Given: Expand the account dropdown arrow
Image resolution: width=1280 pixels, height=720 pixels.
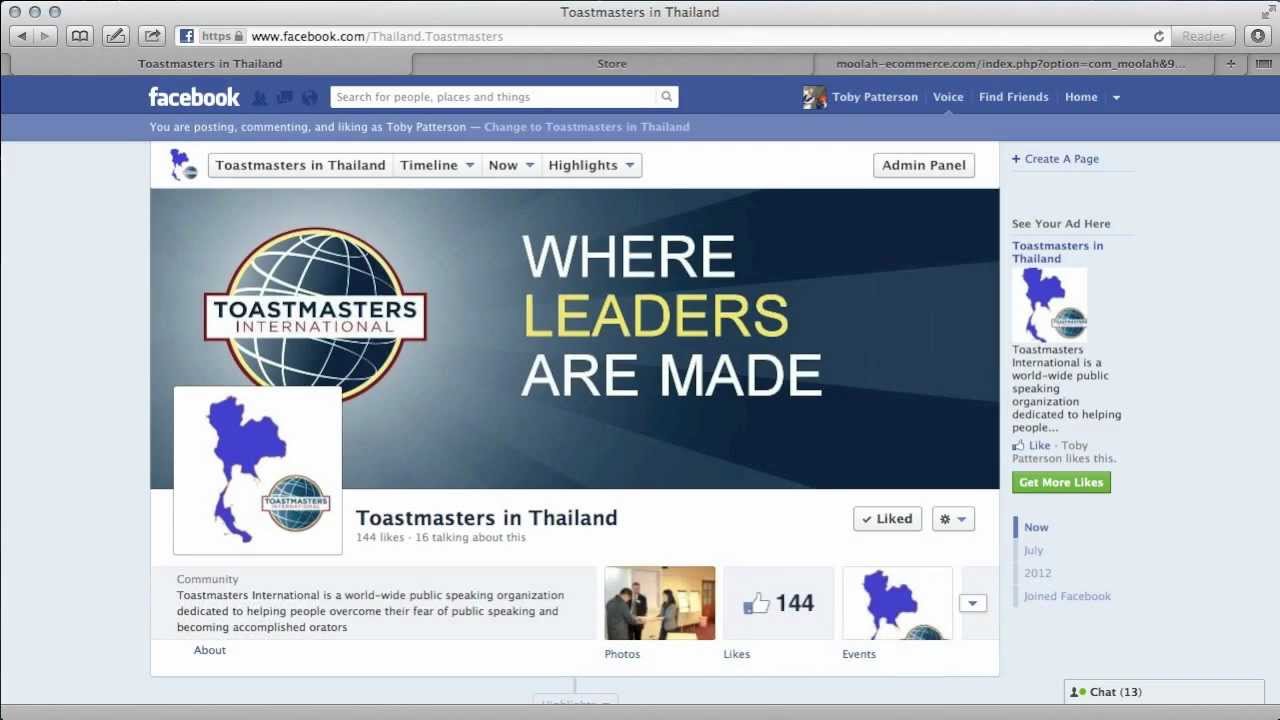Looking at the screenshot, I should point(1116,98).
